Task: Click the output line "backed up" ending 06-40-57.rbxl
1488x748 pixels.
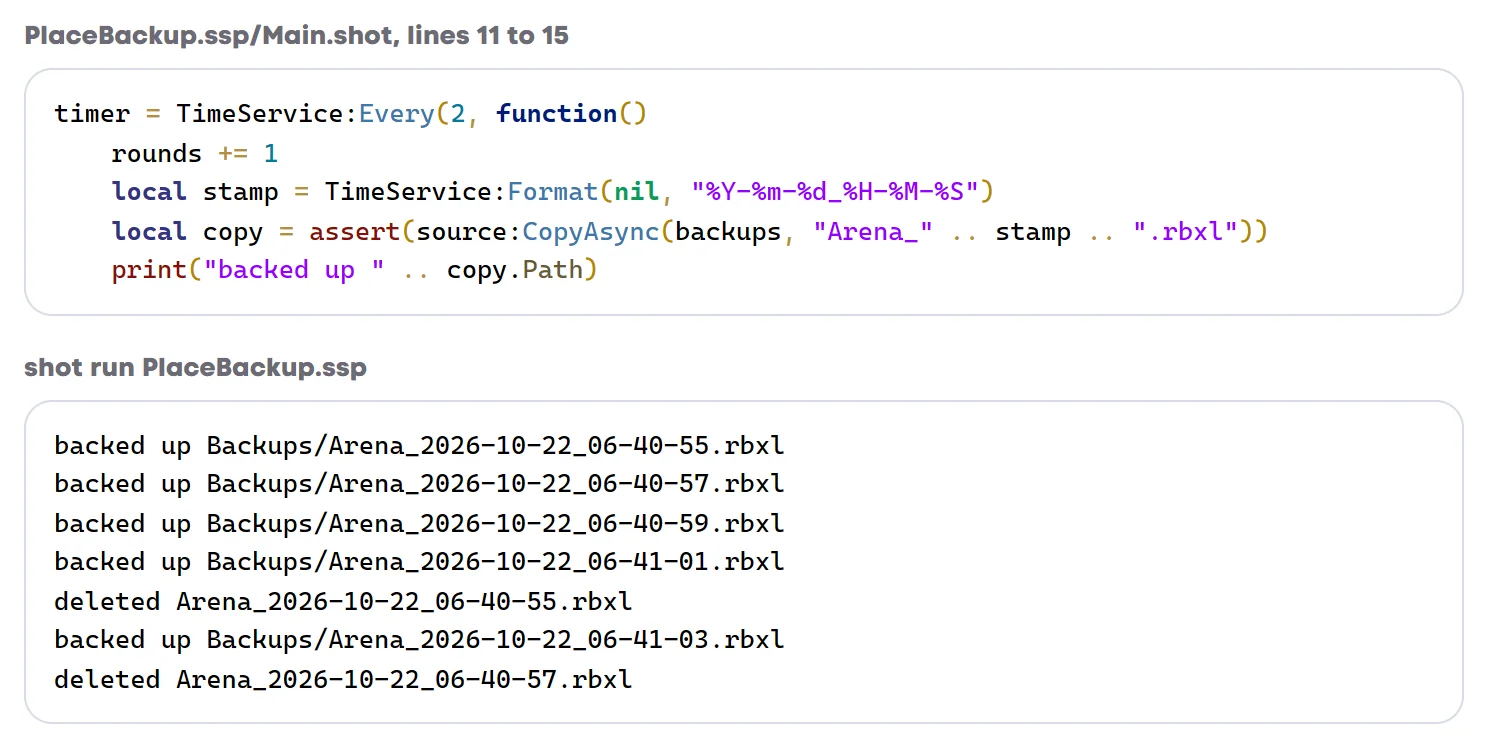Action: pos(419,485)
